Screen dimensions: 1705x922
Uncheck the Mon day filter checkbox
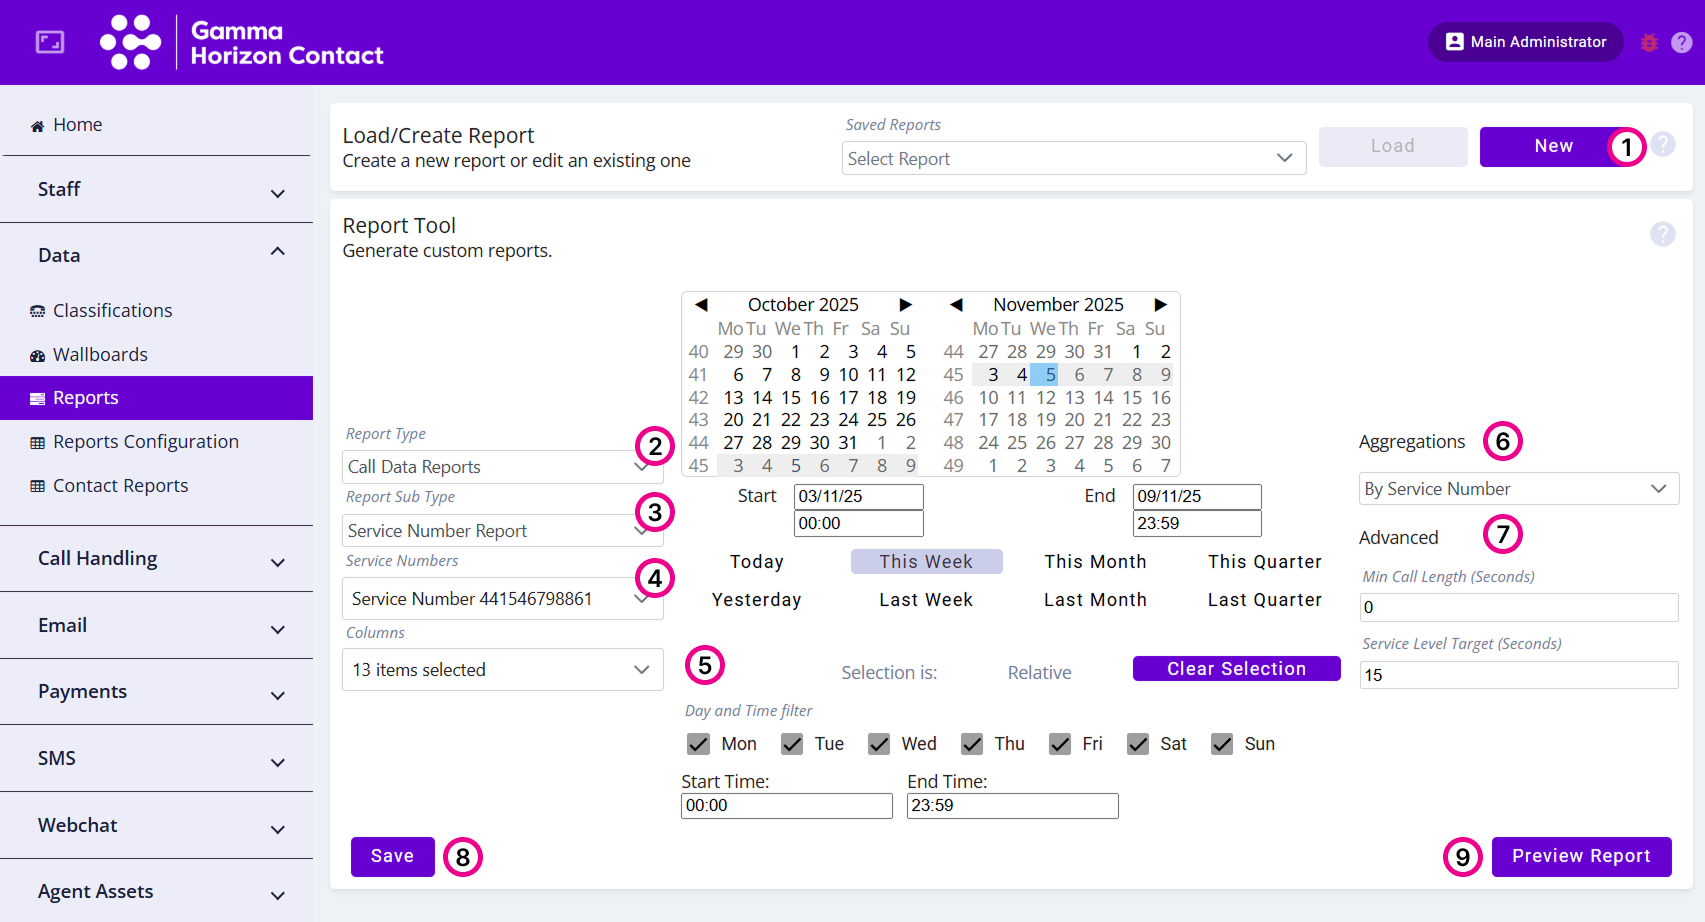(698, 744)
